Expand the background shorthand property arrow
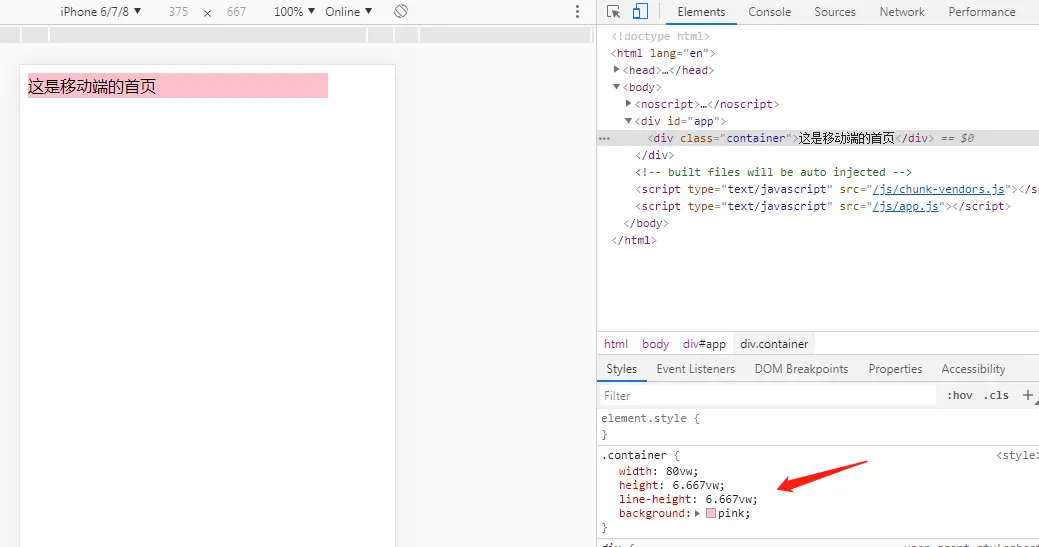Image resolution: width=1039 pixels, height=547 pixels. tap(697, 513)
